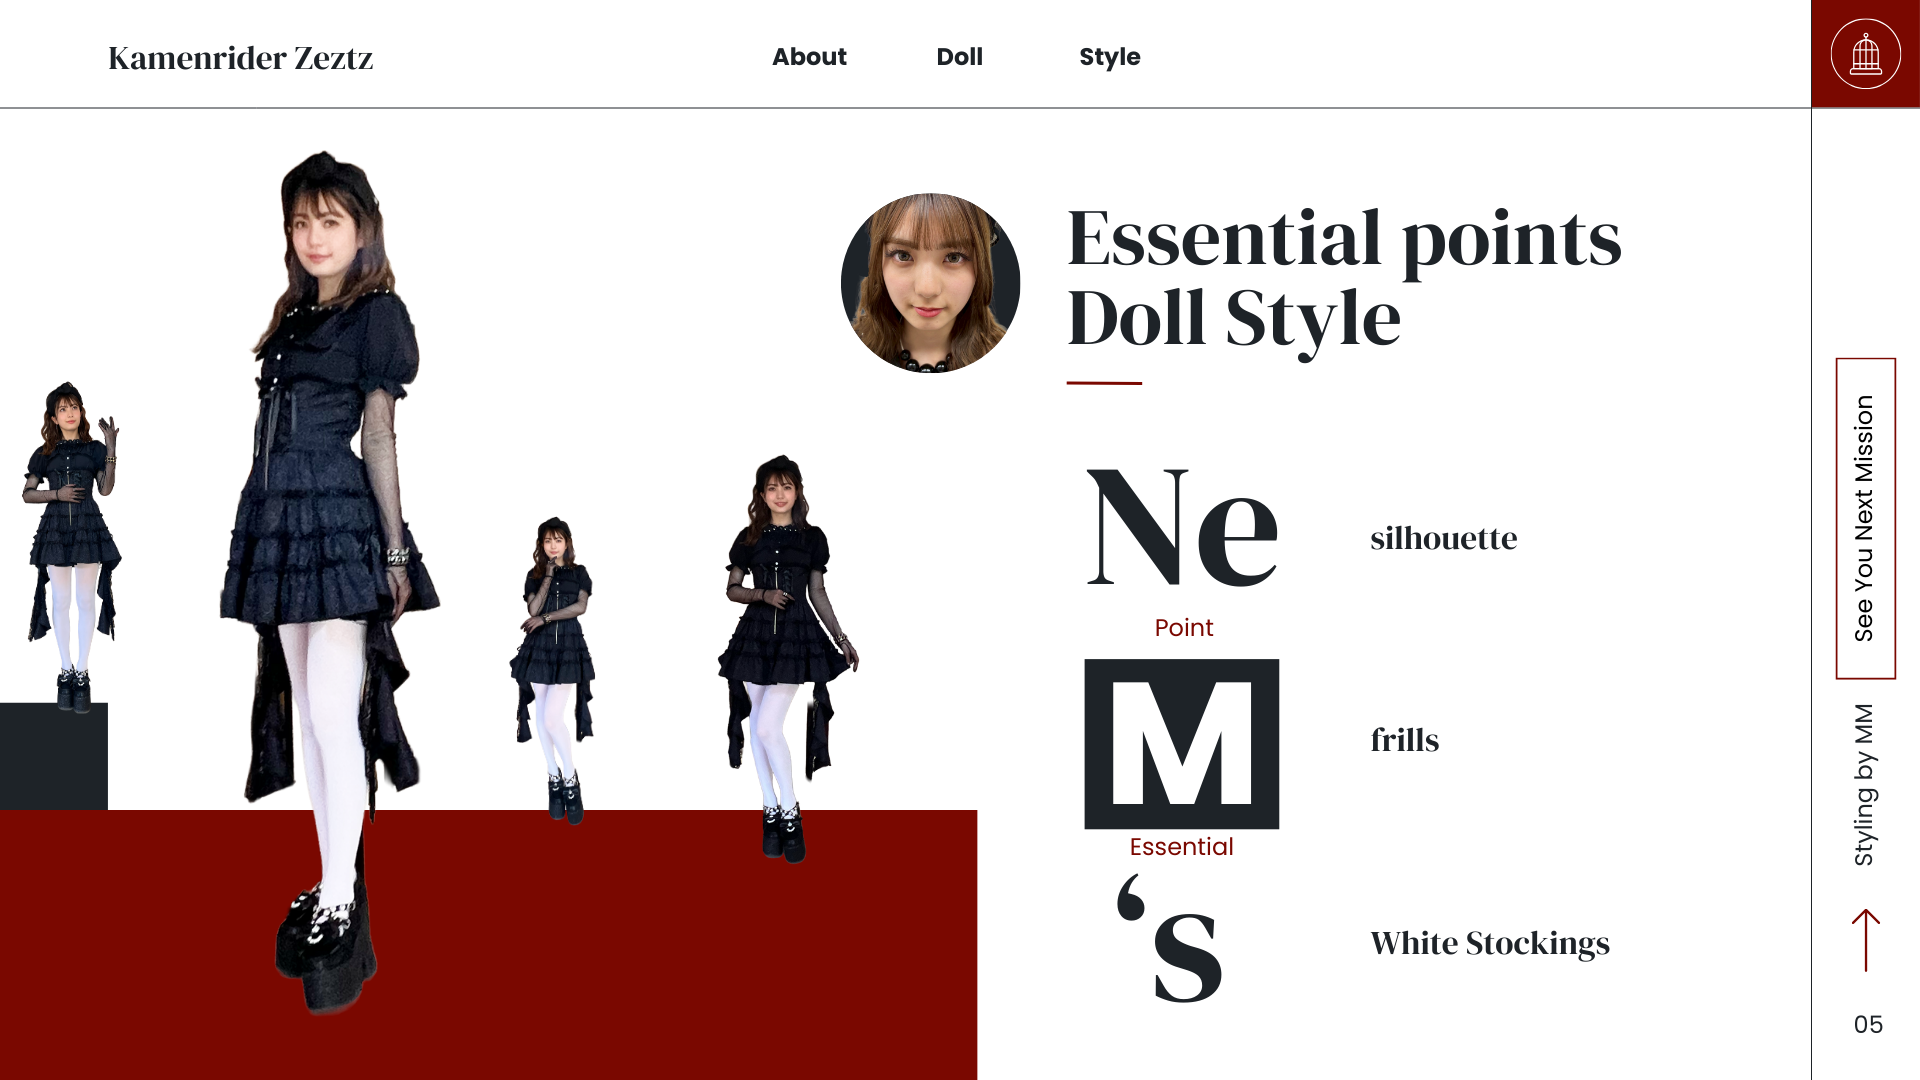Click the frills point label
The image size is (1920, 1080).
click(x=1404, y=740)
